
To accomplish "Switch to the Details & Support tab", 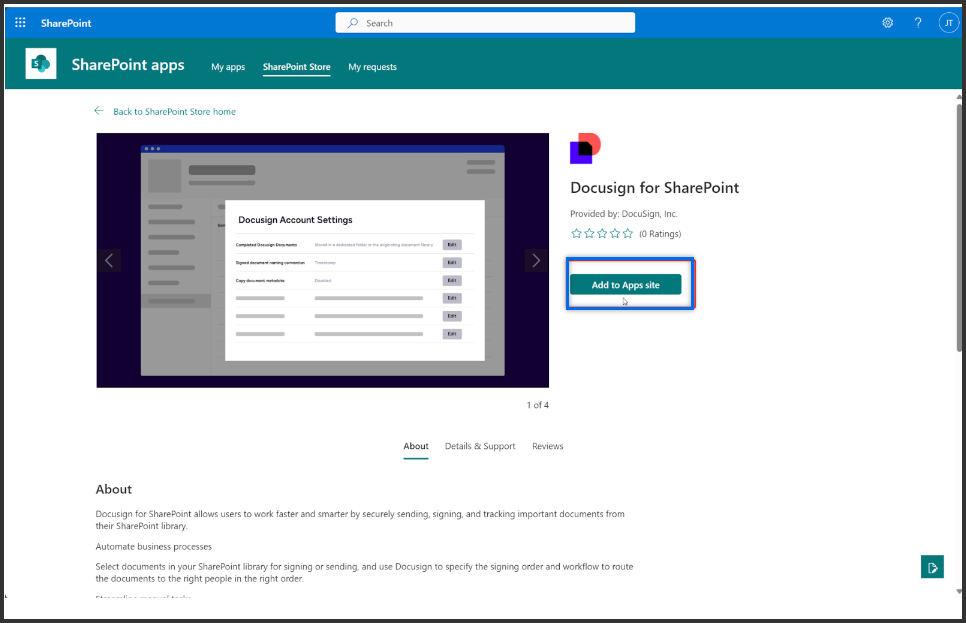I will click(x=480, y=446).
